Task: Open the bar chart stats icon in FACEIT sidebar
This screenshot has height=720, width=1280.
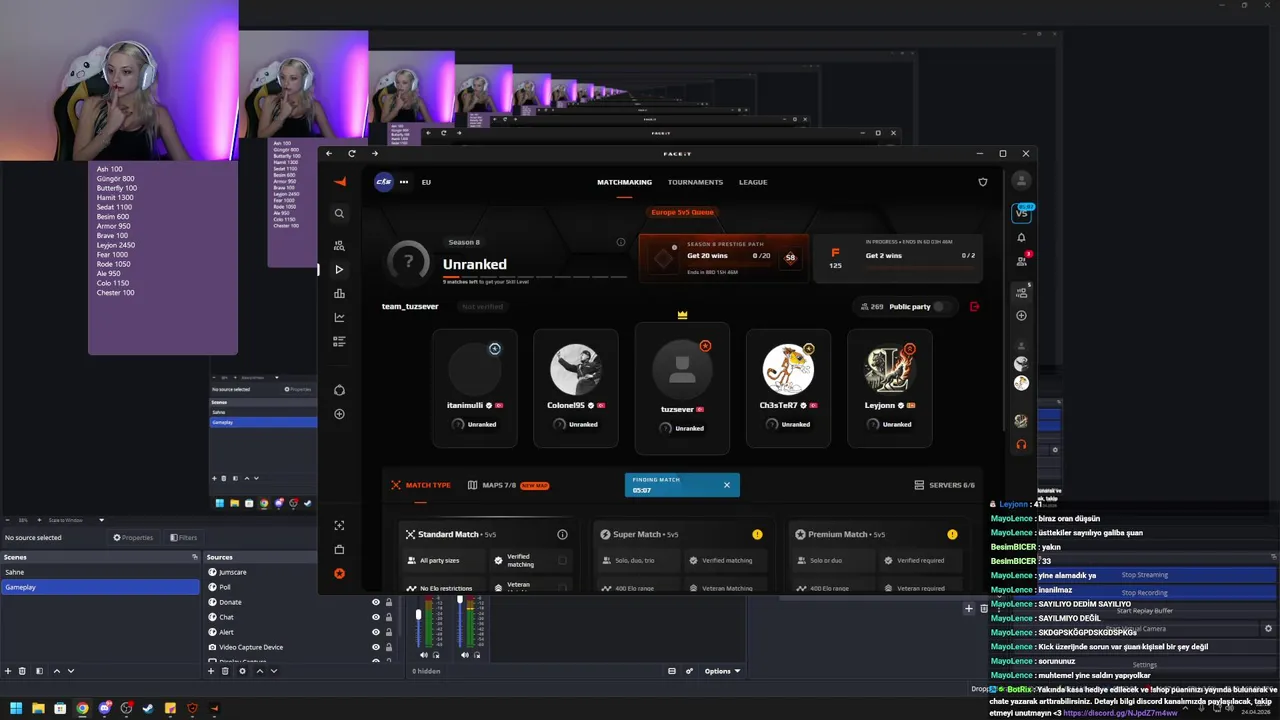Action: coord(340,293)
